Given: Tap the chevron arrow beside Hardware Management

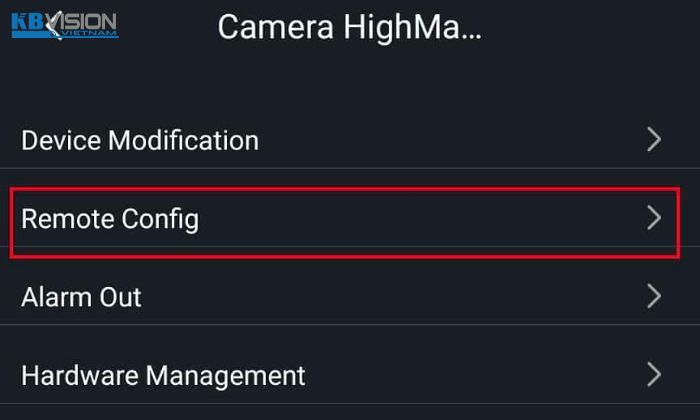Looking at the screenshot, I should pos(654,375).
